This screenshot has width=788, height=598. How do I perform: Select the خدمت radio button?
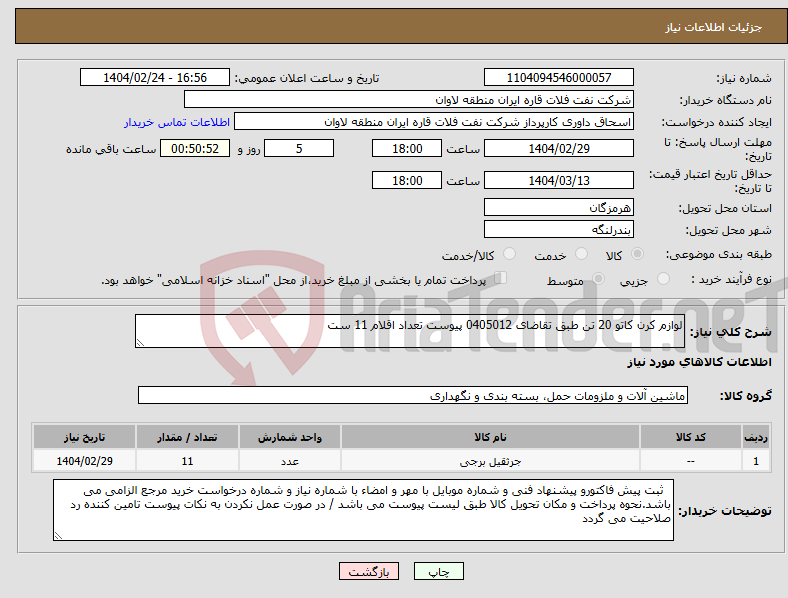tap(581, 254)
